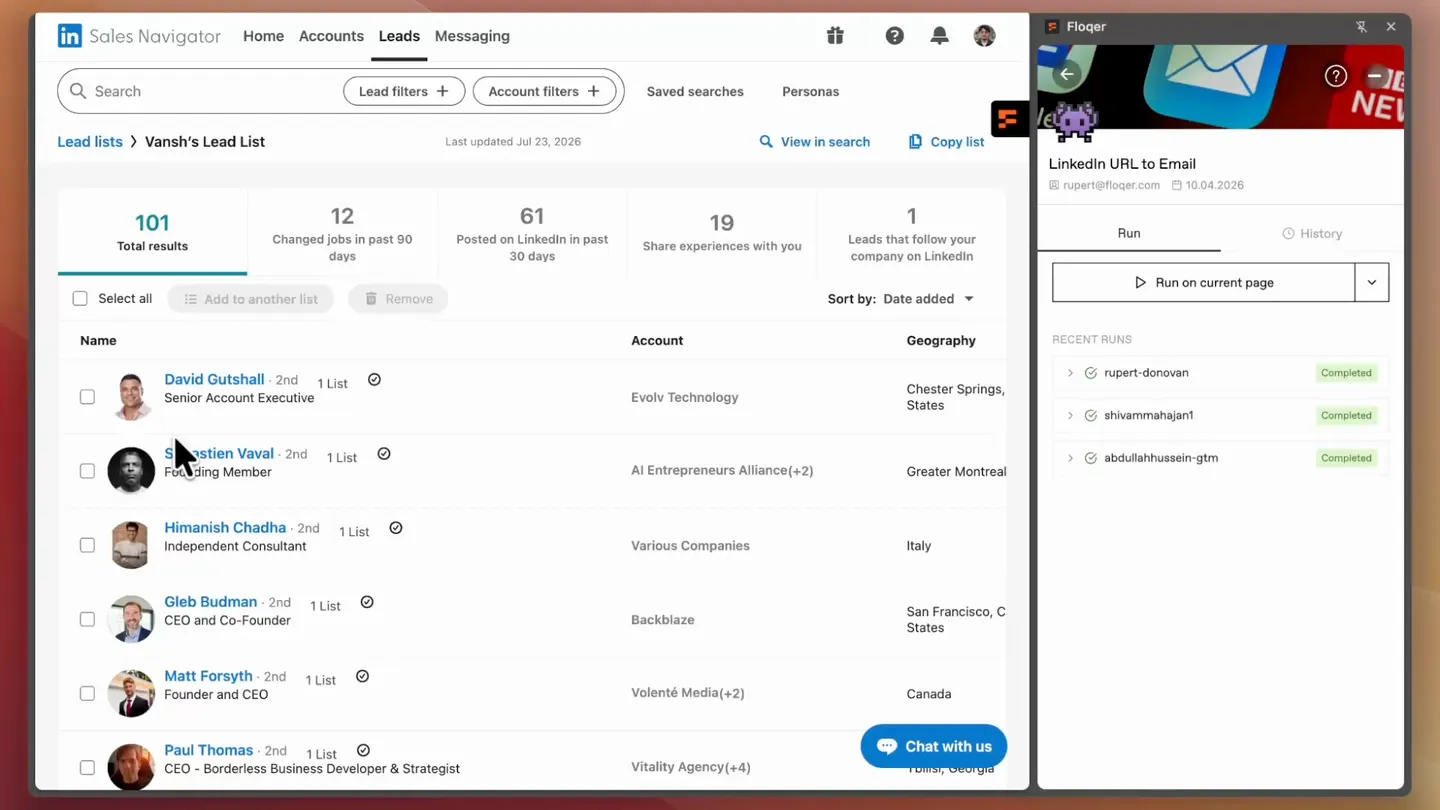Open the Run on current page options arrow

1372,283
